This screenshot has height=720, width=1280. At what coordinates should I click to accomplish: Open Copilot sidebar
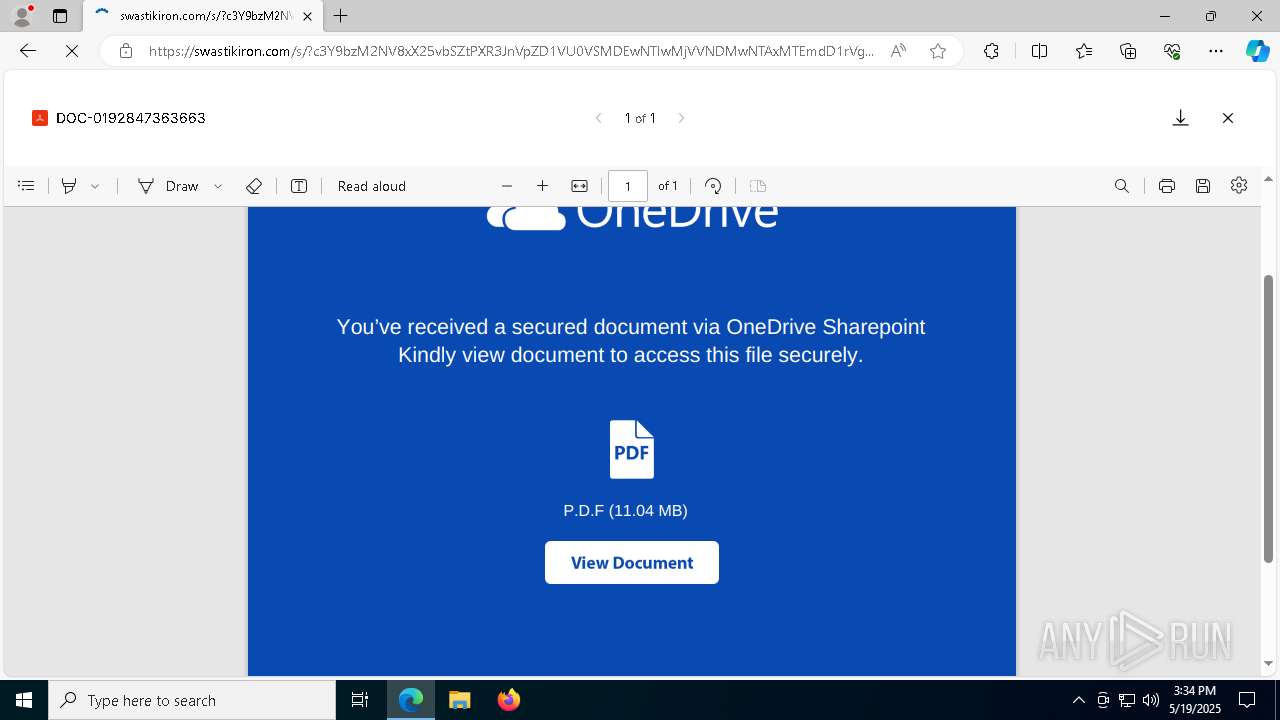(1257, 51)
